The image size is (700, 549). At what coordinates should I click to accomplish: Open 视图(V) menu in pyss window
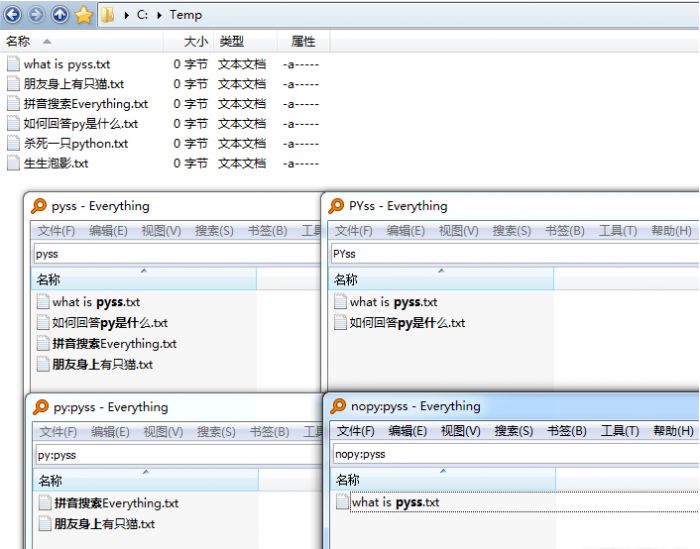pyautogui.click(x=161, y=231)
